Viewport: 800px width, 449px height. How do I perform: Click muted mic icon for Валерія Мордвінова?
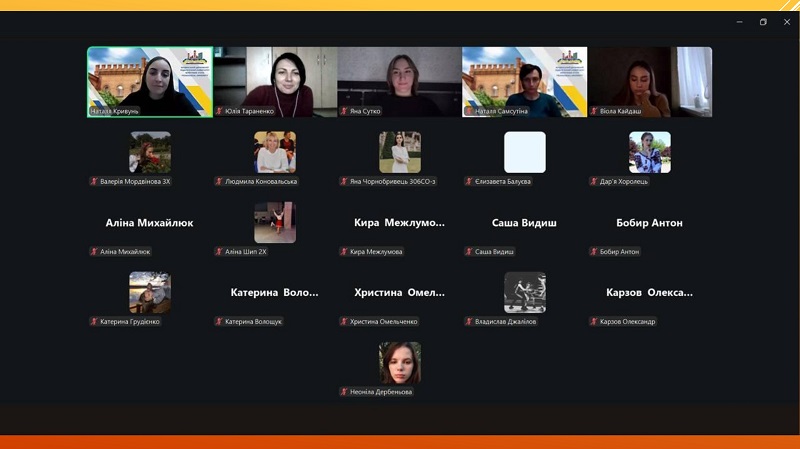95,181
